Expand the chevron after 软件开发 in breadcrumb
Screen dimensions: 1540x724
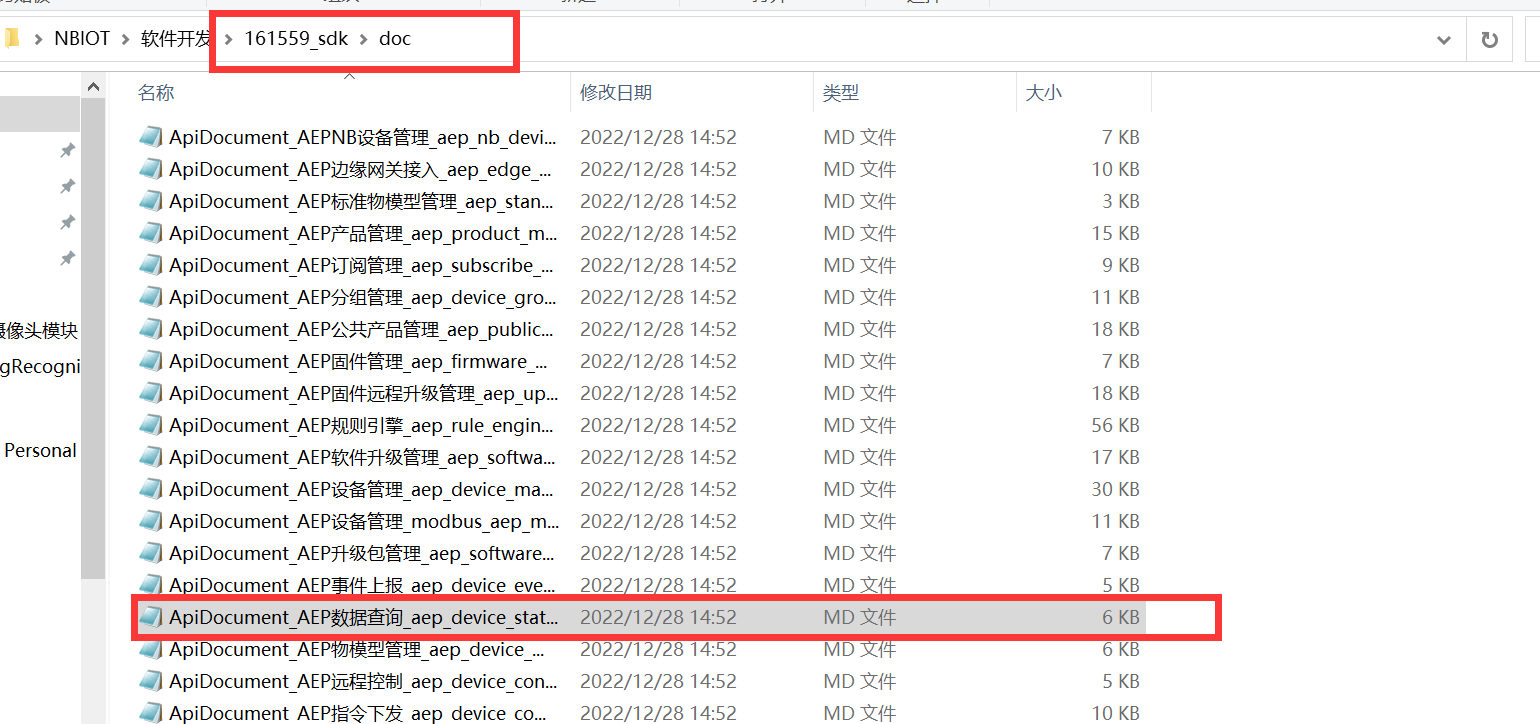tap(229, 39)
